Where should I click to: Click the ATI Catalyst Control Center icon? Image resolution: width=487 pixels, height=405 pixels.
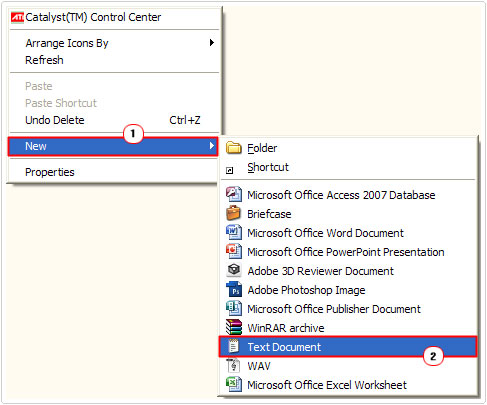click(x=17, y=17)
